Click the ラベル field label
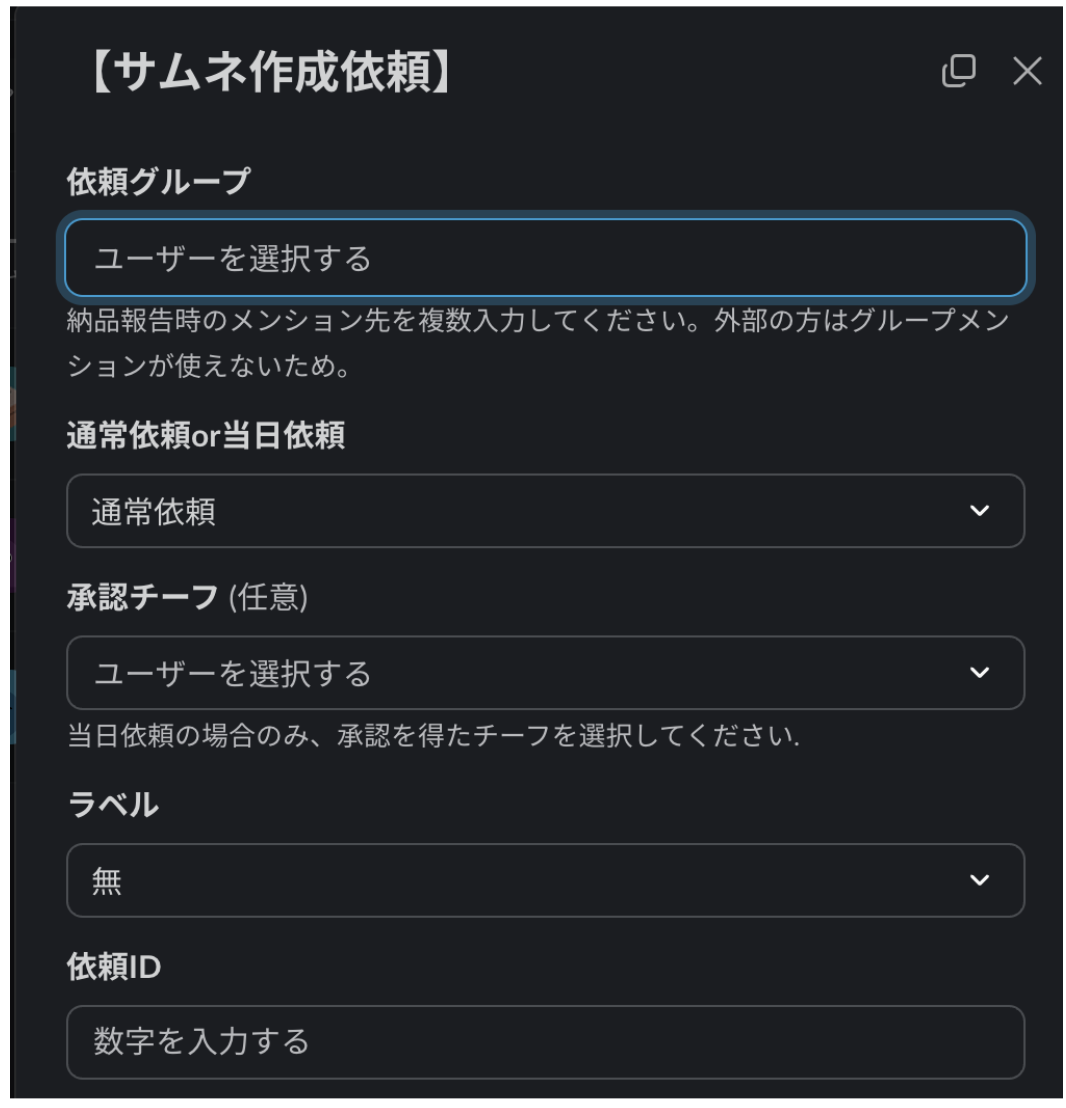The width and height of the screenshot is (1066, 1108). pyautogui.click(x=112, y=805)
